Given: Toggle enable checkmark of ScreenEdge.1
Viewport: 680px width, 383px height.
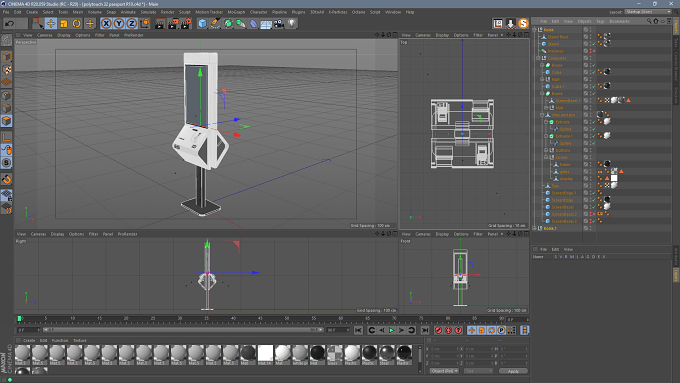Looking at the screenshot, I should click(593, 193).
